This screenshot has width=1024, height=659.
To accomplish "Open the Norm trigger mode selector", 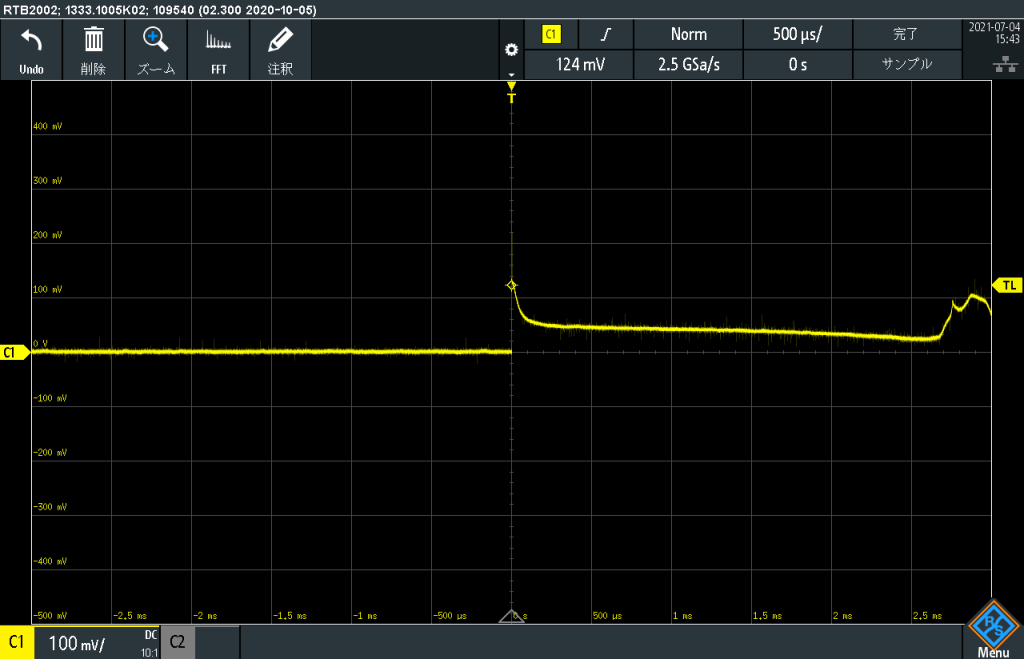I will [688, 34].
